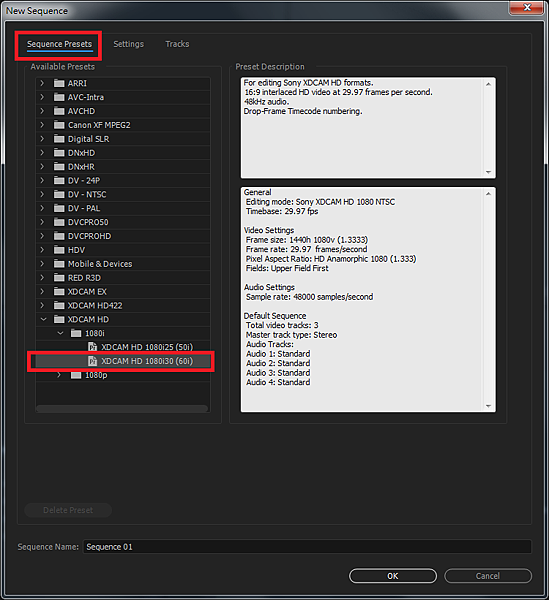Click the 'Fields: Upper Field First' text

[287, 268]
